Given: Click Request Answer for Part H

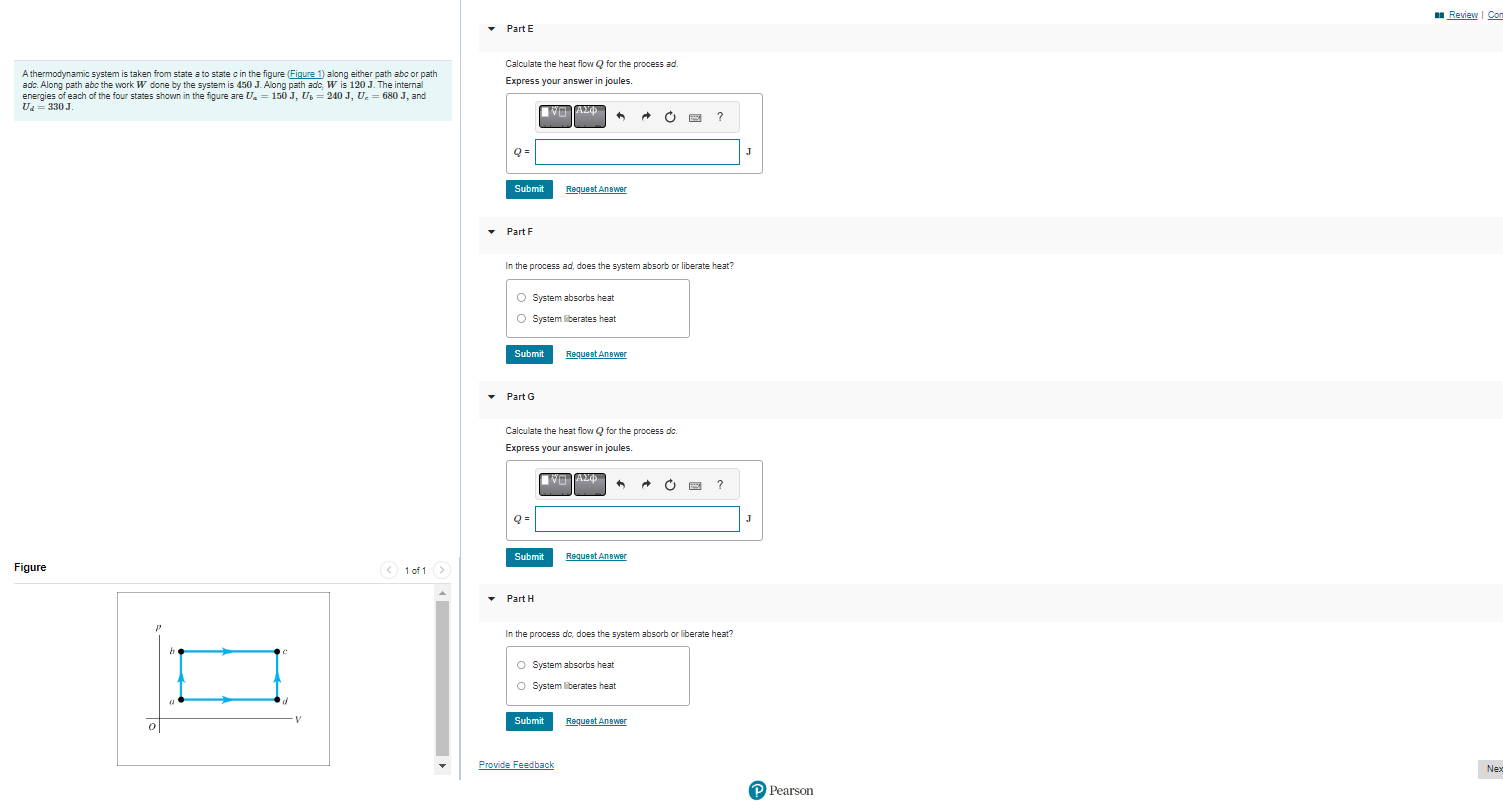Looking at the screenshot, I should [x=596, y=721].
